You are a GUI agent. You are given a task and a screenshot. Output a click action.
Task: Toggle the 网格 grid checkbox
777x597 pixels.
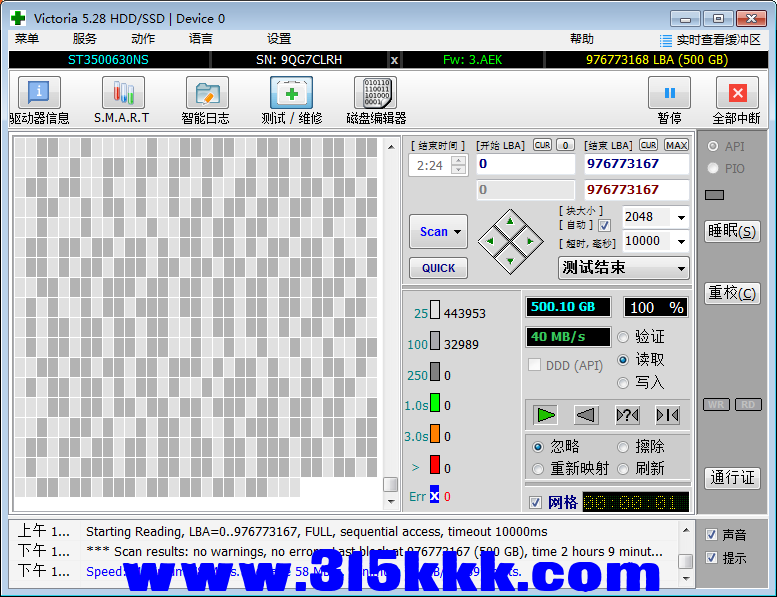click(x=536, y=502)
